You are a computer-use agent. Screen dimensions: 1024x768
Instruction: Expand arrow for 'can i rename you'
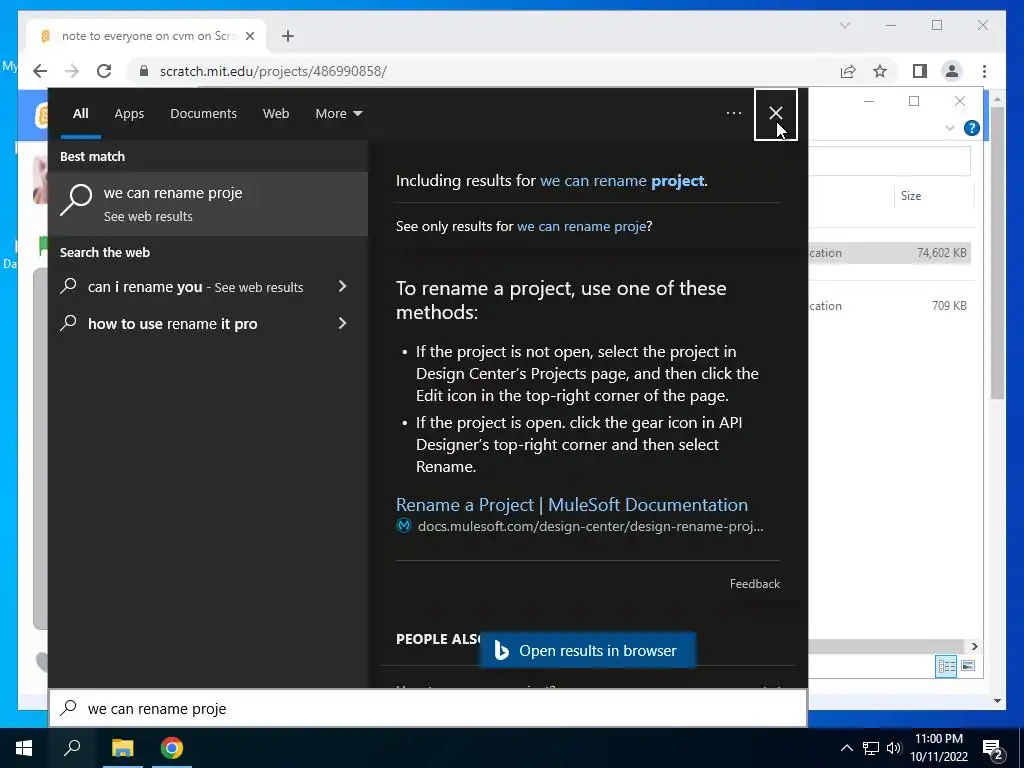pos(342,286)
